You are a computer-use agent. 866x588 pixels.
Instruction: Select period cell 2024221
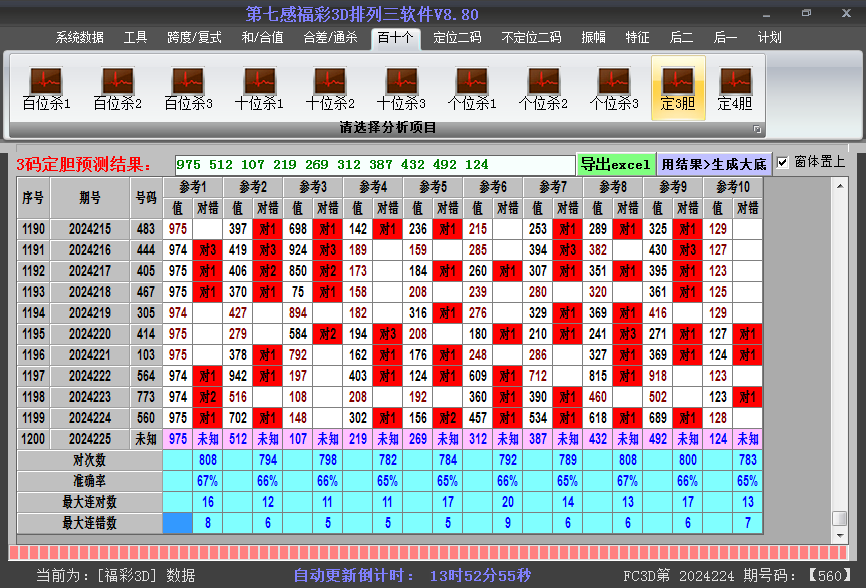89,355
